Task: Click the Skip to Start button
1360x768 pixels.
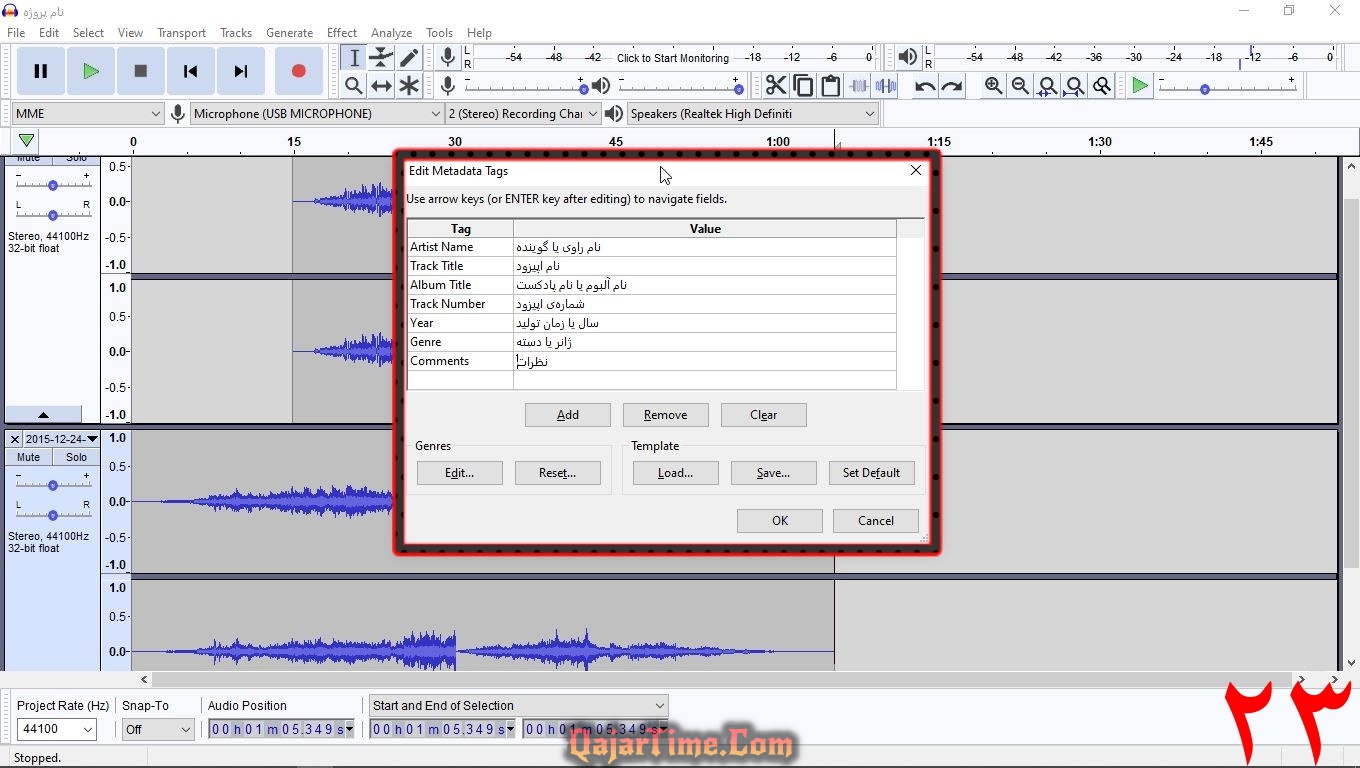Action: 190,71
